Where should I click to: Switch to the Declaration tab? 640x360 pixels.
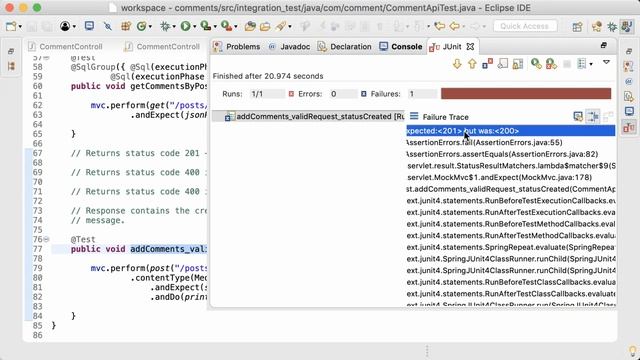[345, 47]
